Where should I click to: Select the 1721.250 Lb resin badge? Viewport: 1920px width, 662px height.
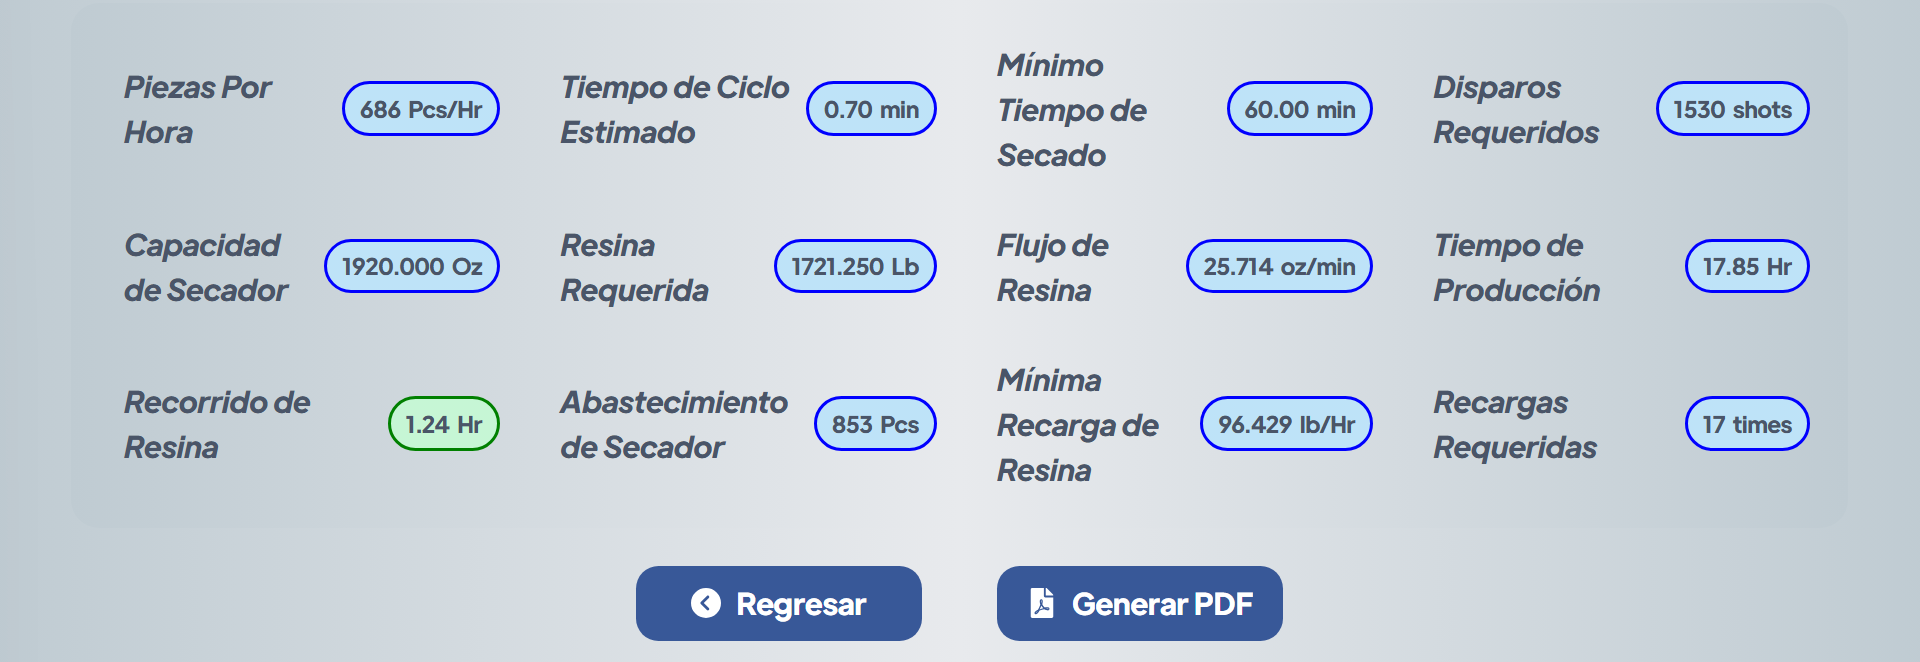click(x=855, y=266)
